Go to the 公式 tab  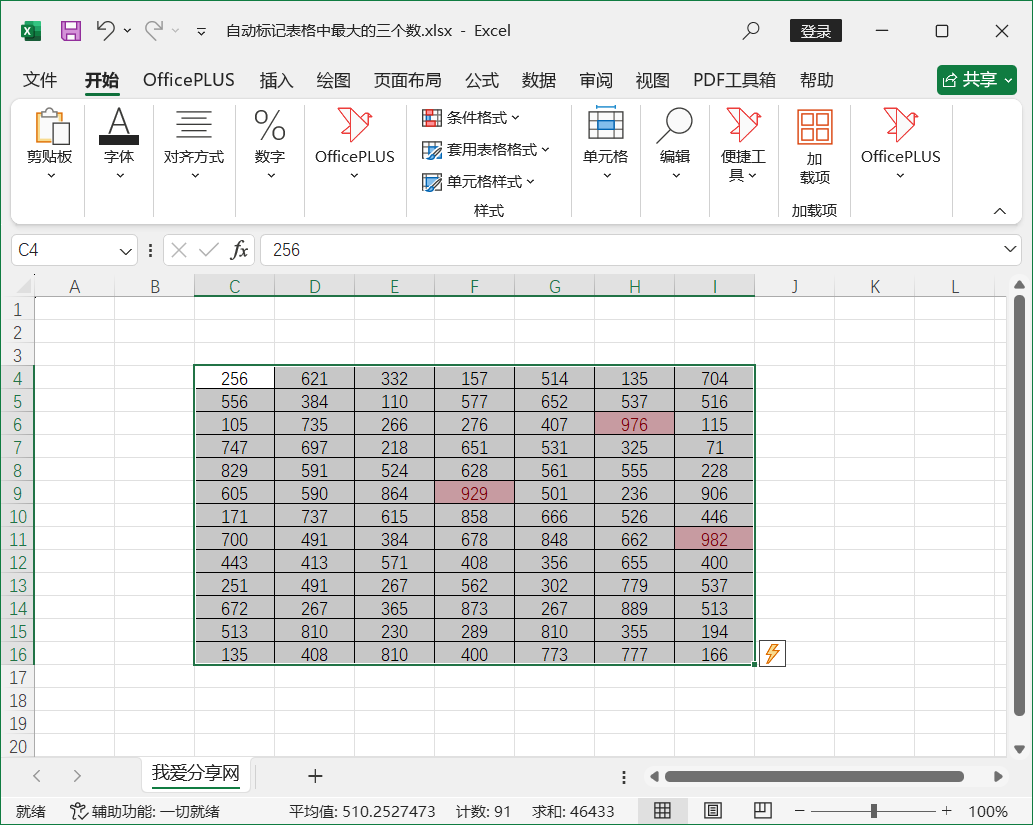tap(482, 80)
